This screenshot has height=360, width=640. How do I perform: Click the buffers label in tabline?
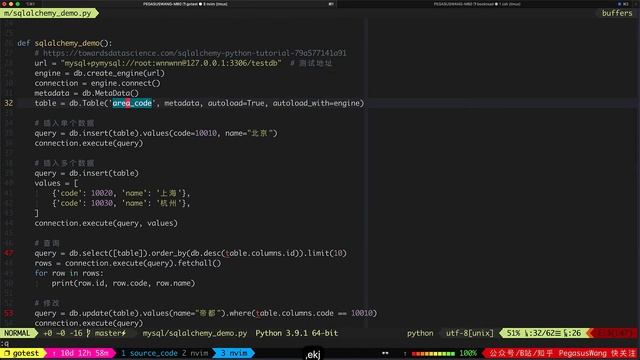tap(617, 13)
